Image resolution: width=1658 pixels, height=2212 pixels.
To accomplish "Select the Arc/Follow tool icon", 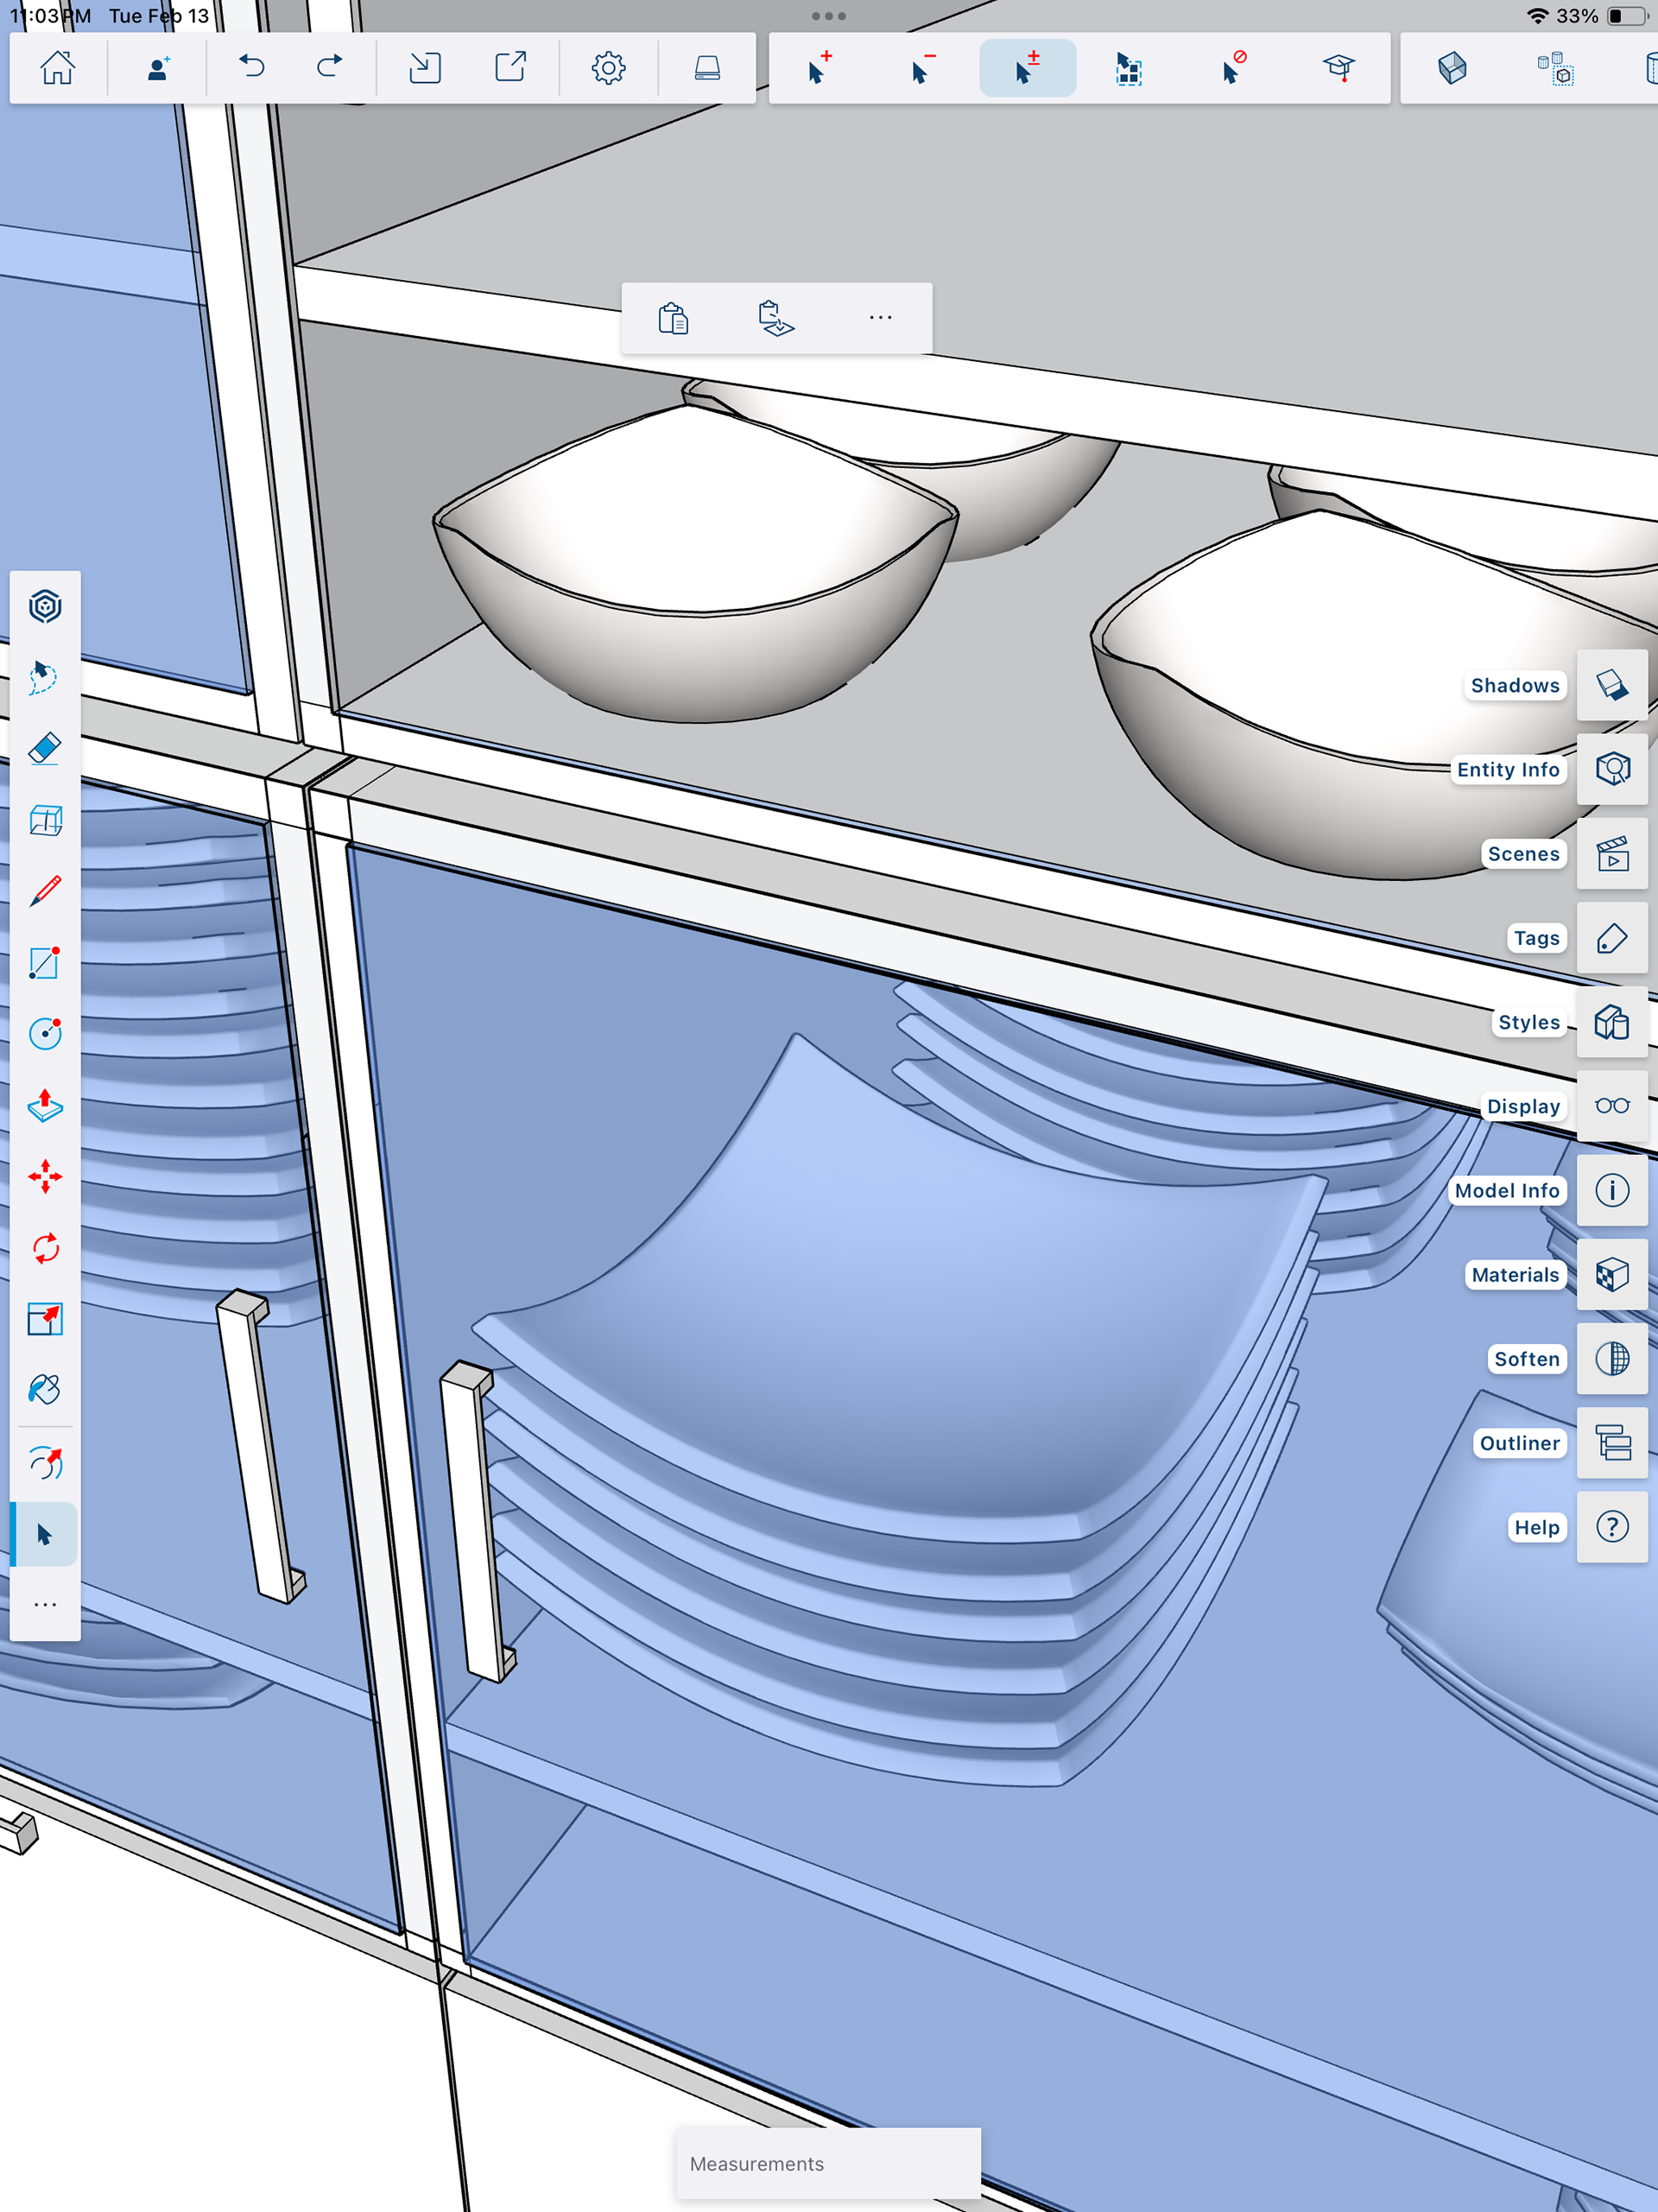I will 45,1463.
